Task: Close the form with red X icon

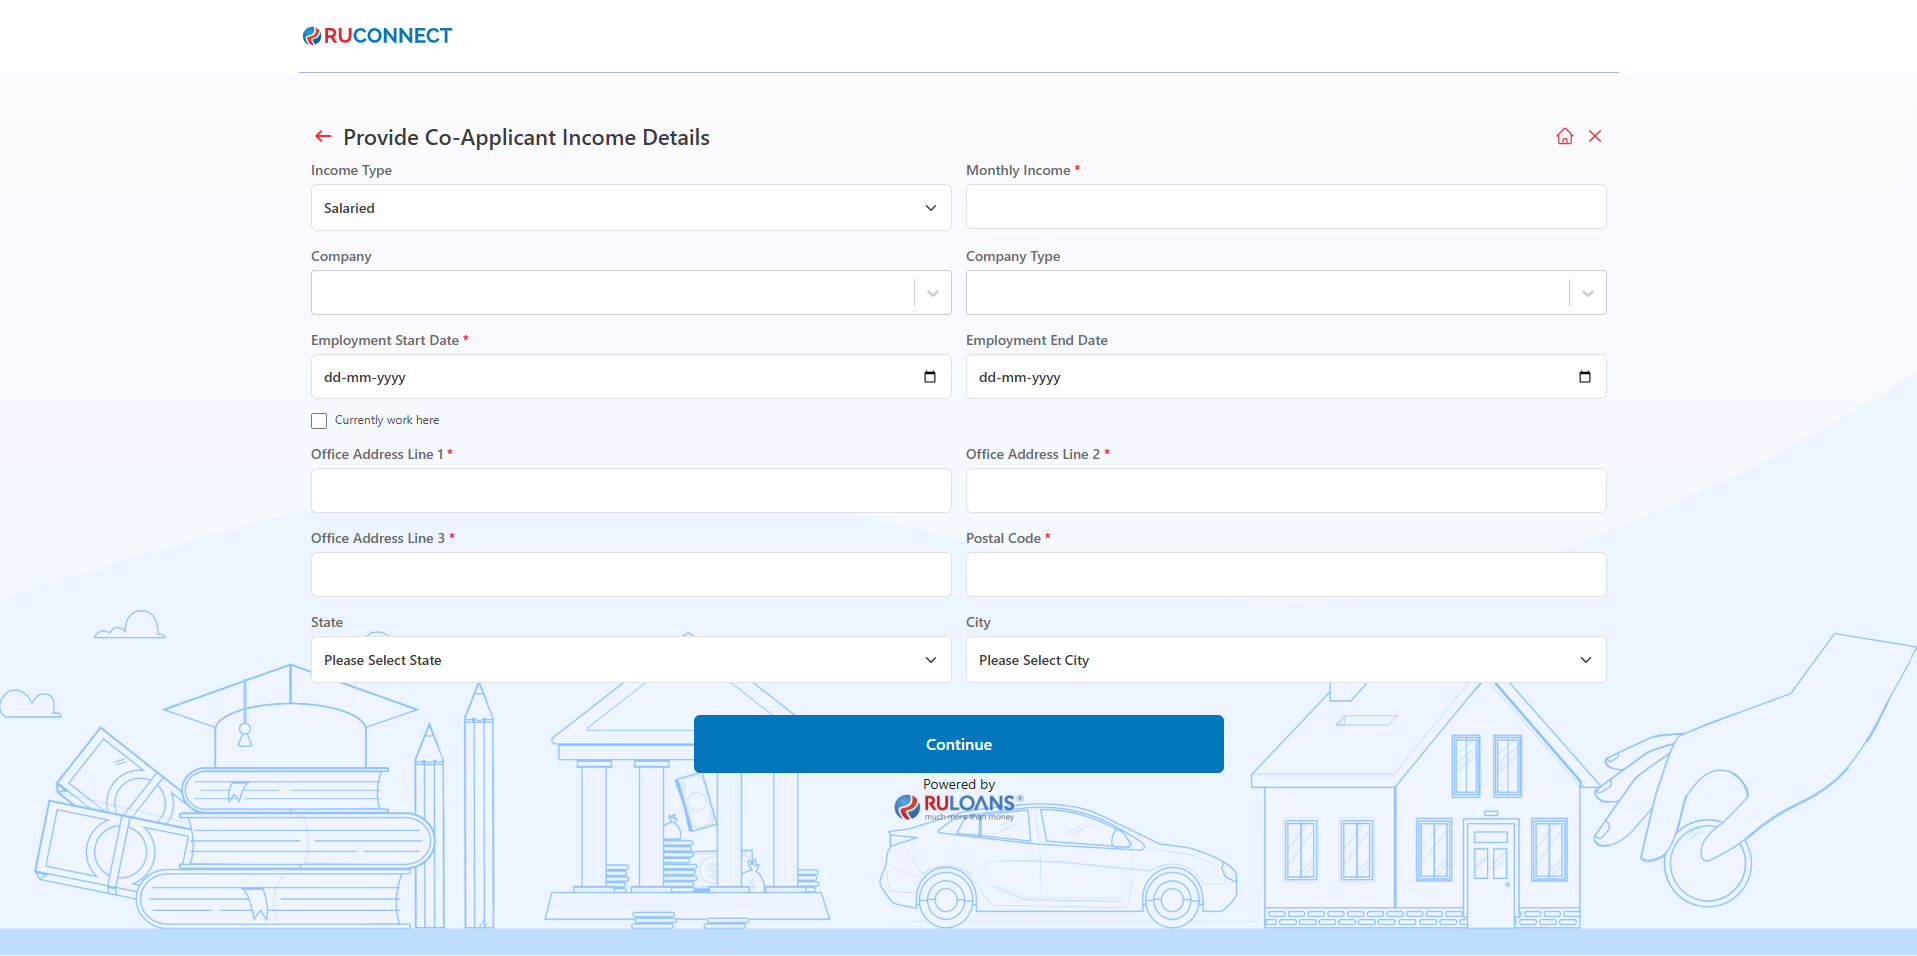Action: [1595, 136]
